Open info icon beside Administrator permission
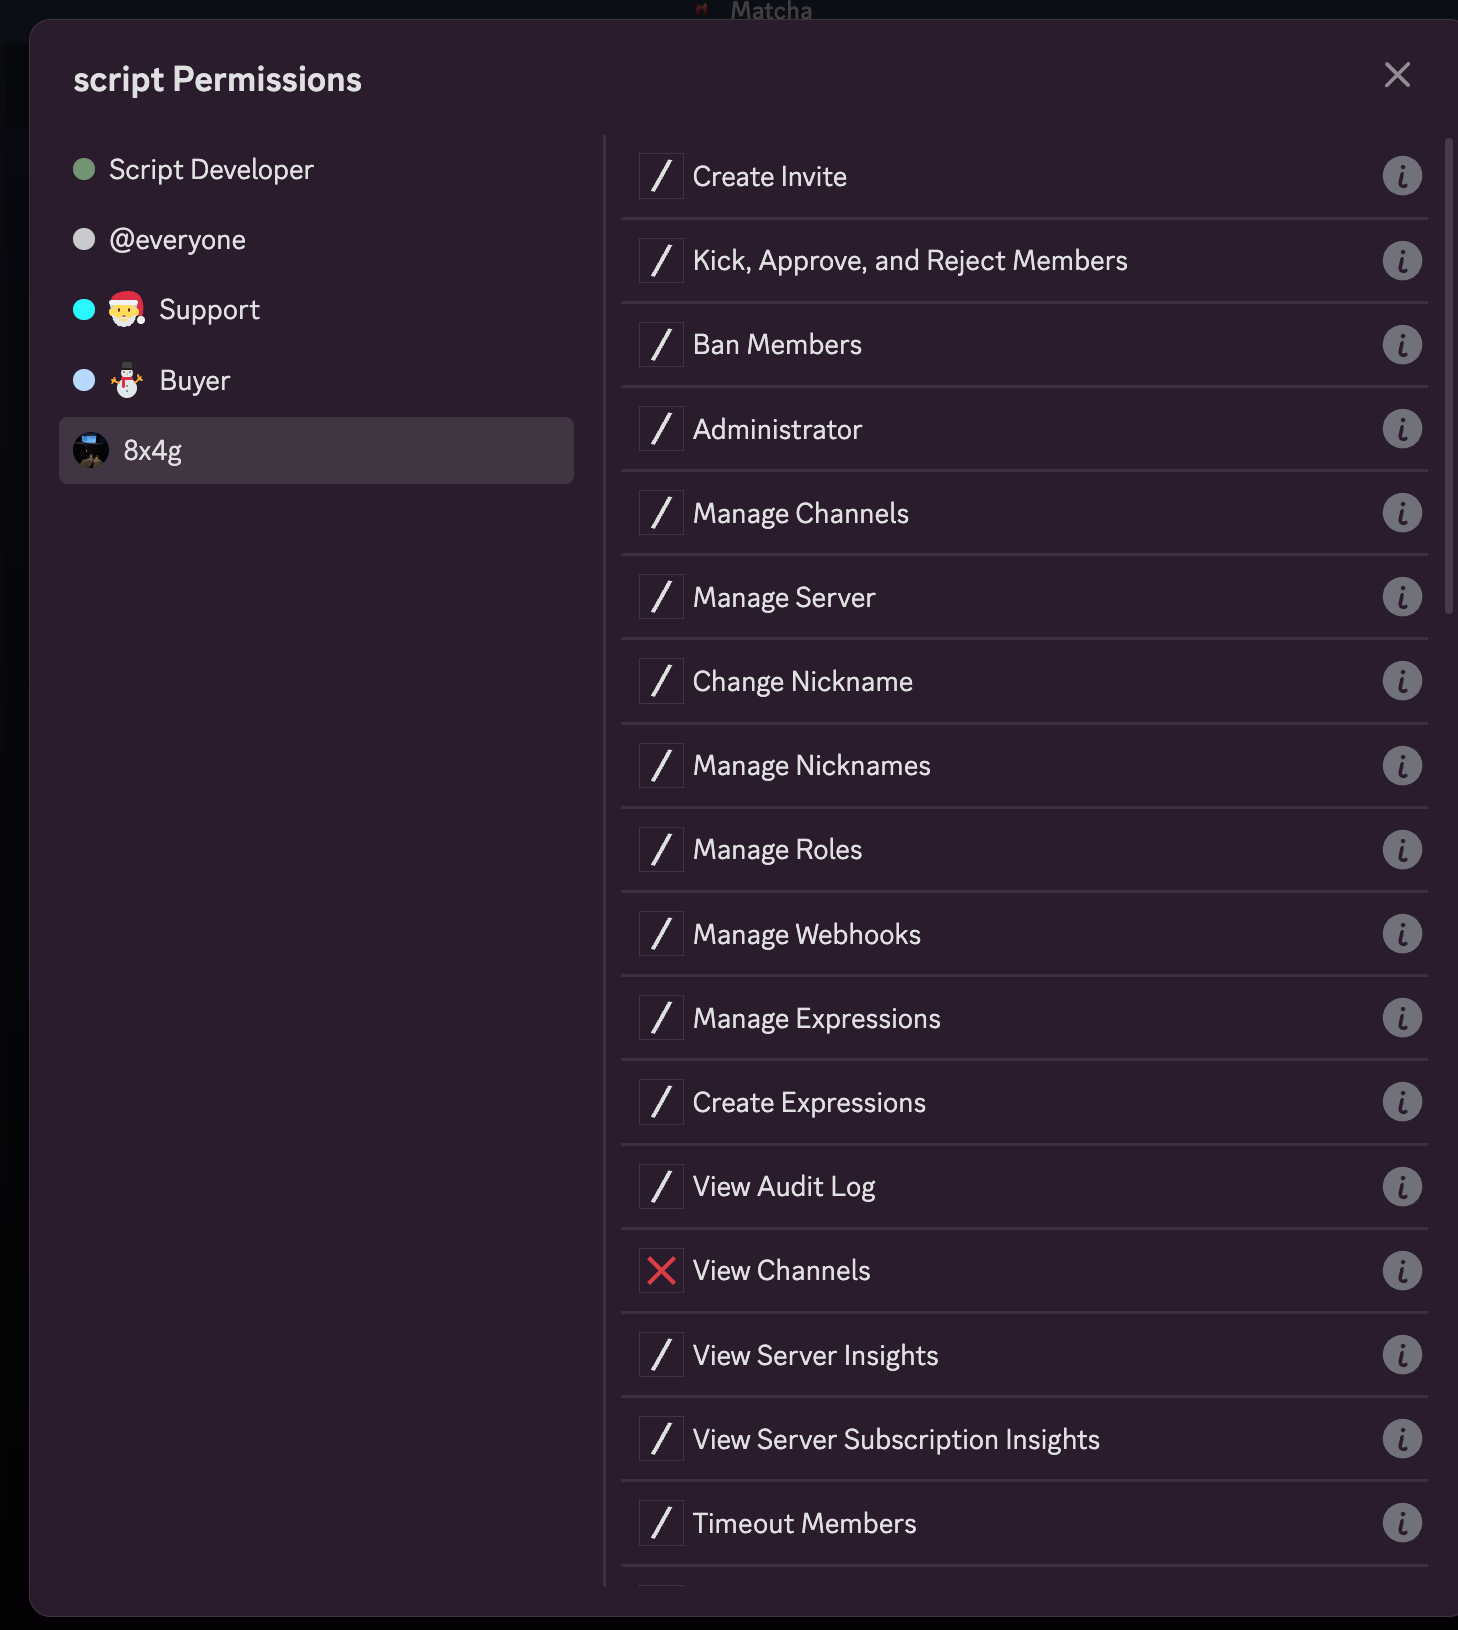The width and height of the screenshot is (1458, 1630). (1402, 429)
